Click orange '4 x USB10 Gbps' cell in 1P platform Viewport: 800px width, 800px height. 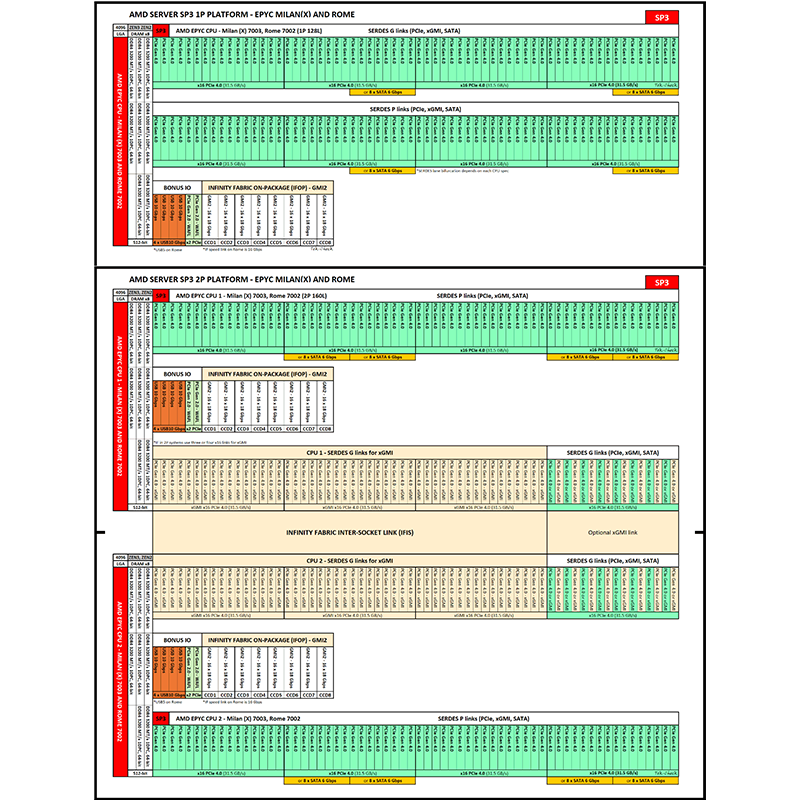(169, 242)
